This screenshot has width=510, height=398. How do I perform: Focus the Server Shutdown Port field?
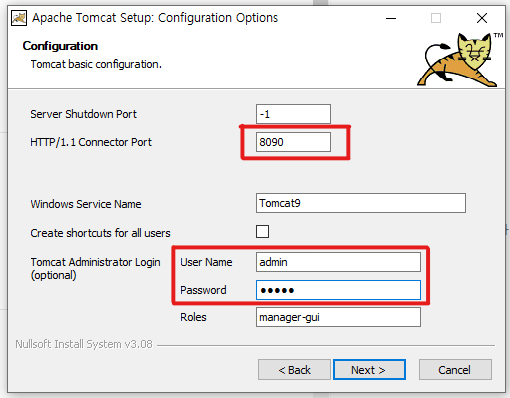coord(293,114)
